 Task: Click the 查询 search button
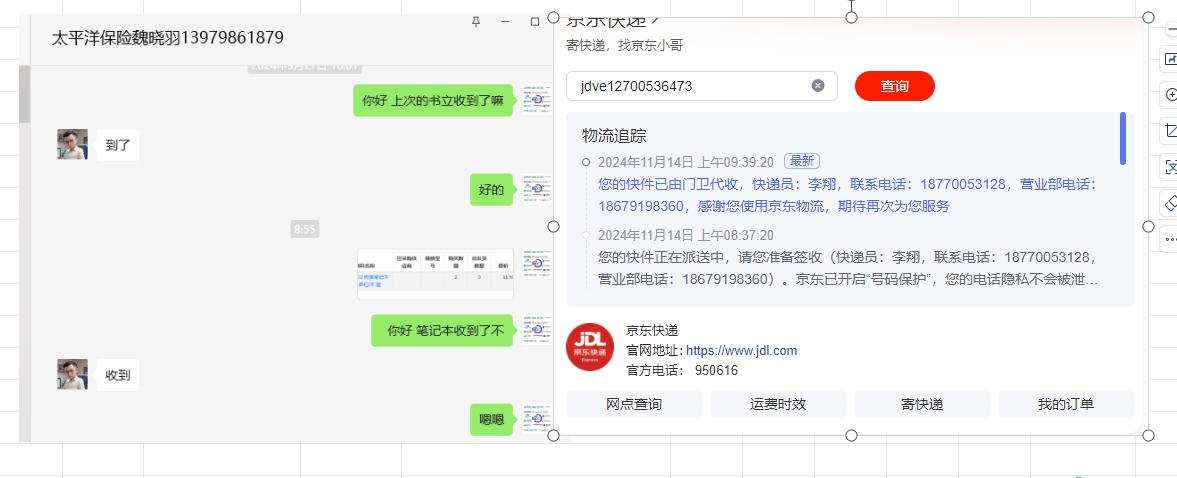point(895,86)
